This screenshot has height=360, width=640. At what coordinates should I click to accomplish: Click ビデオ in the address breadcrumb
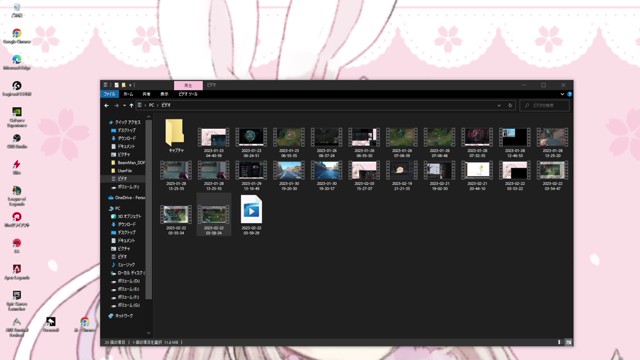pyautogui.click(x=166, y=105)
